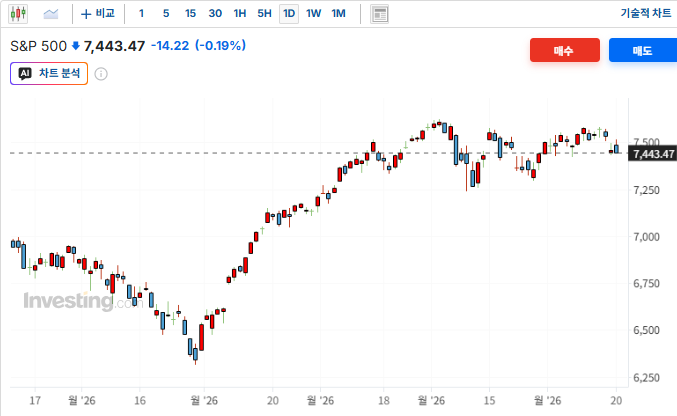
Task: Click the 7,443.47 price label on axis
Action: (x=652, y=154)
